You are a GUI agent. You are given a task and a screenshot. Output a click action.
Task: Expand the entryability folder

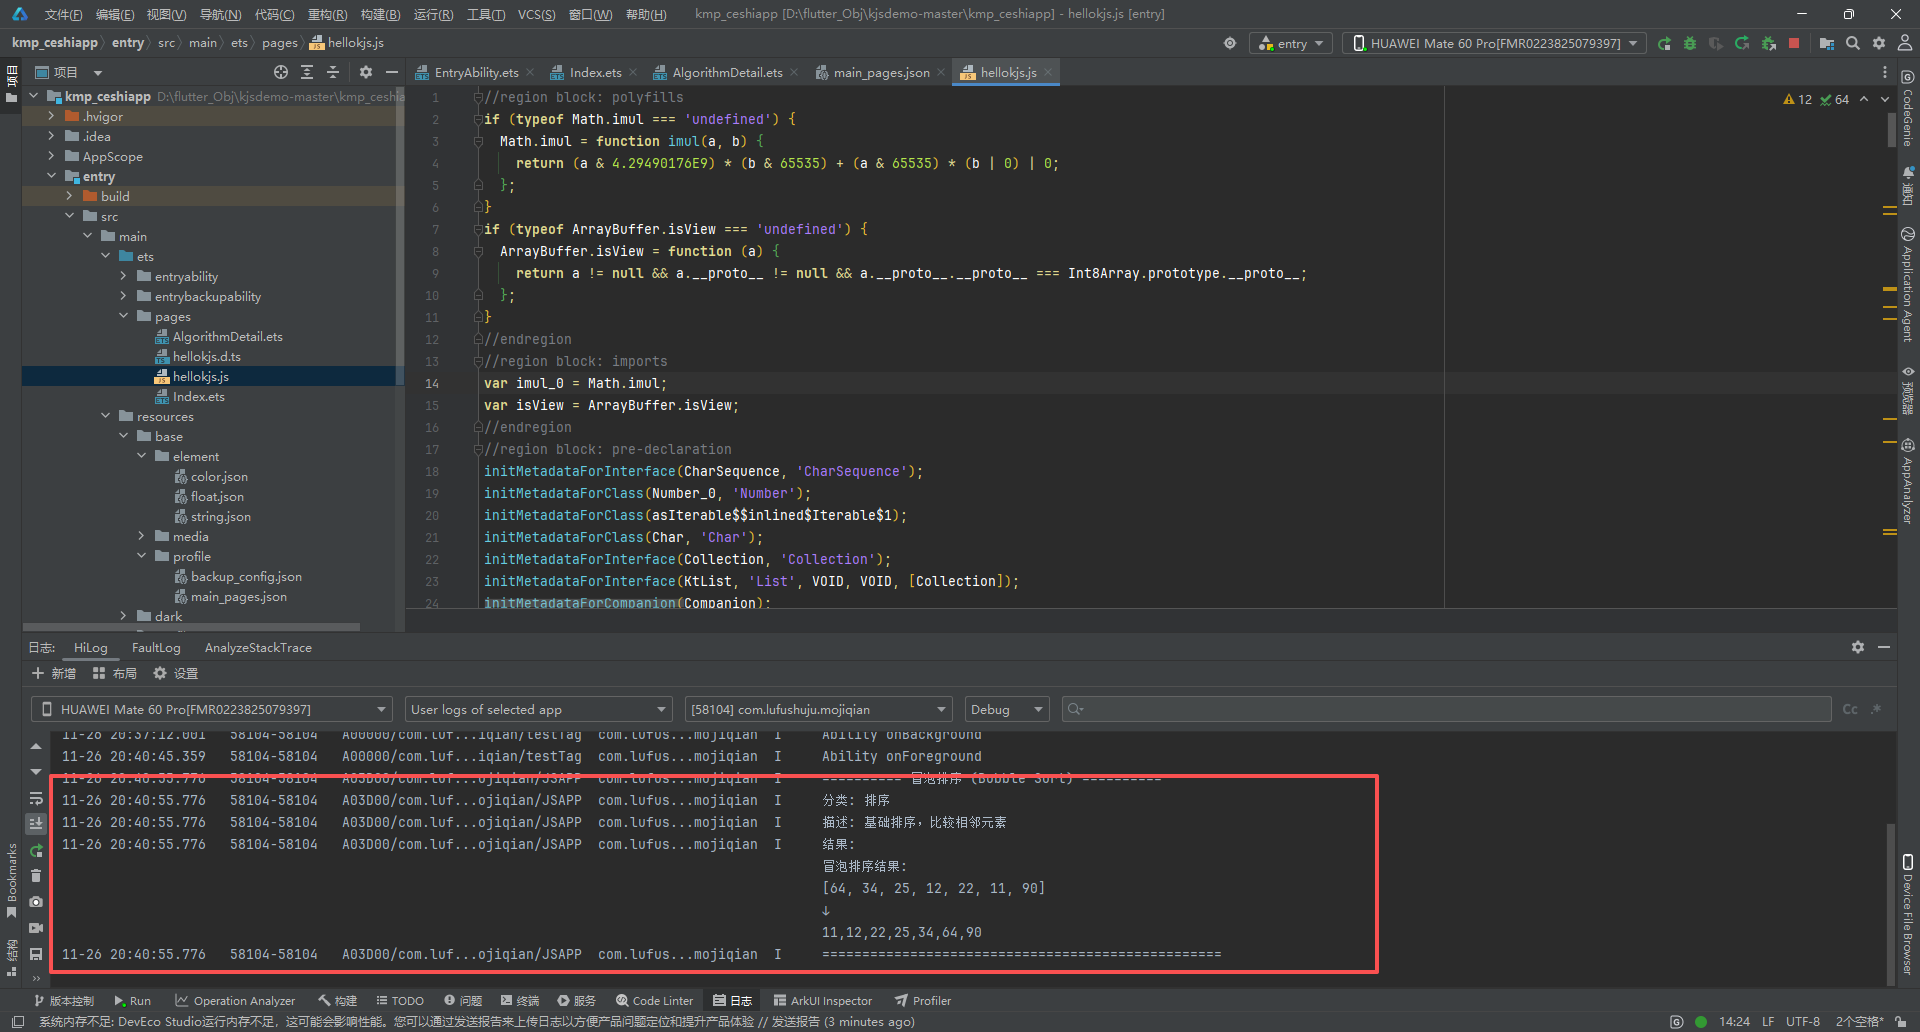tap(124, 276)
